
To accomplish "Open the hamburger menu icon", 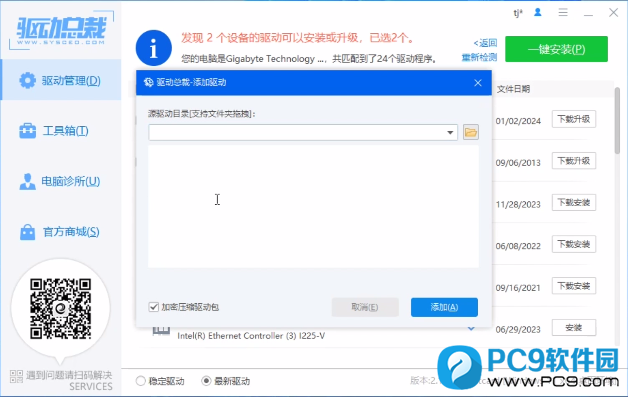I will (x=563, y=13).
